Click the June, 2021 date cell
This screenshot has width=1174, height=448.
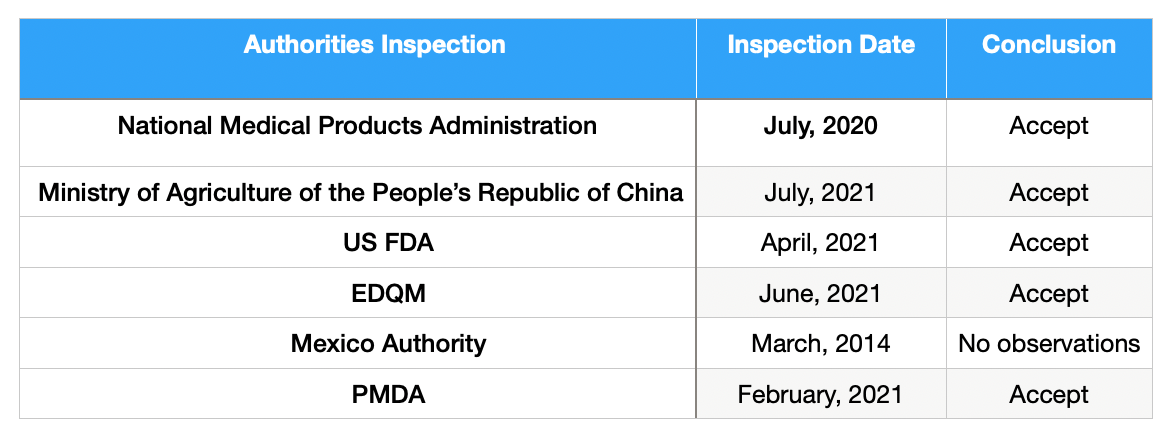(x=821, y=292)
